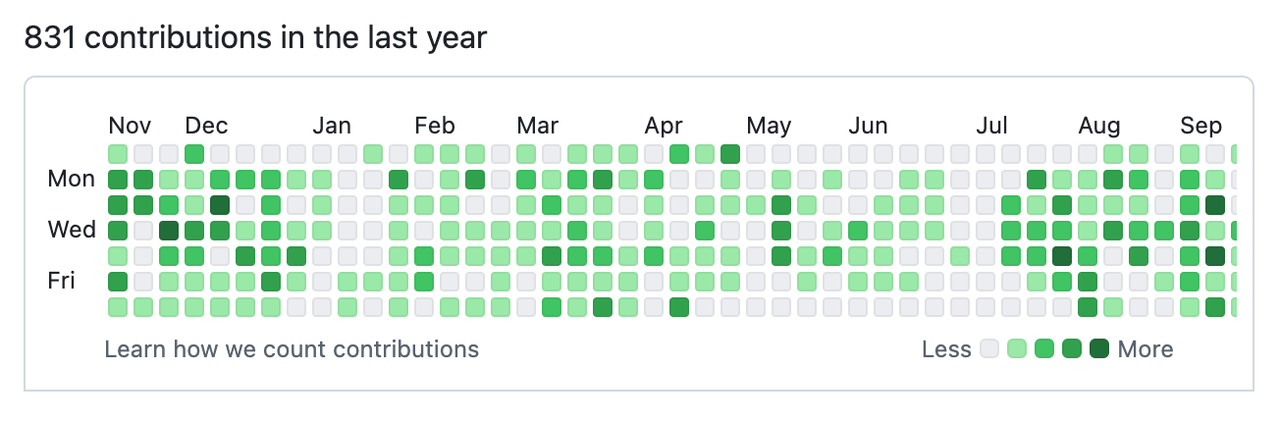Click the Jul month label
The height and width of the screenshot is (422, 1280).
992,126
